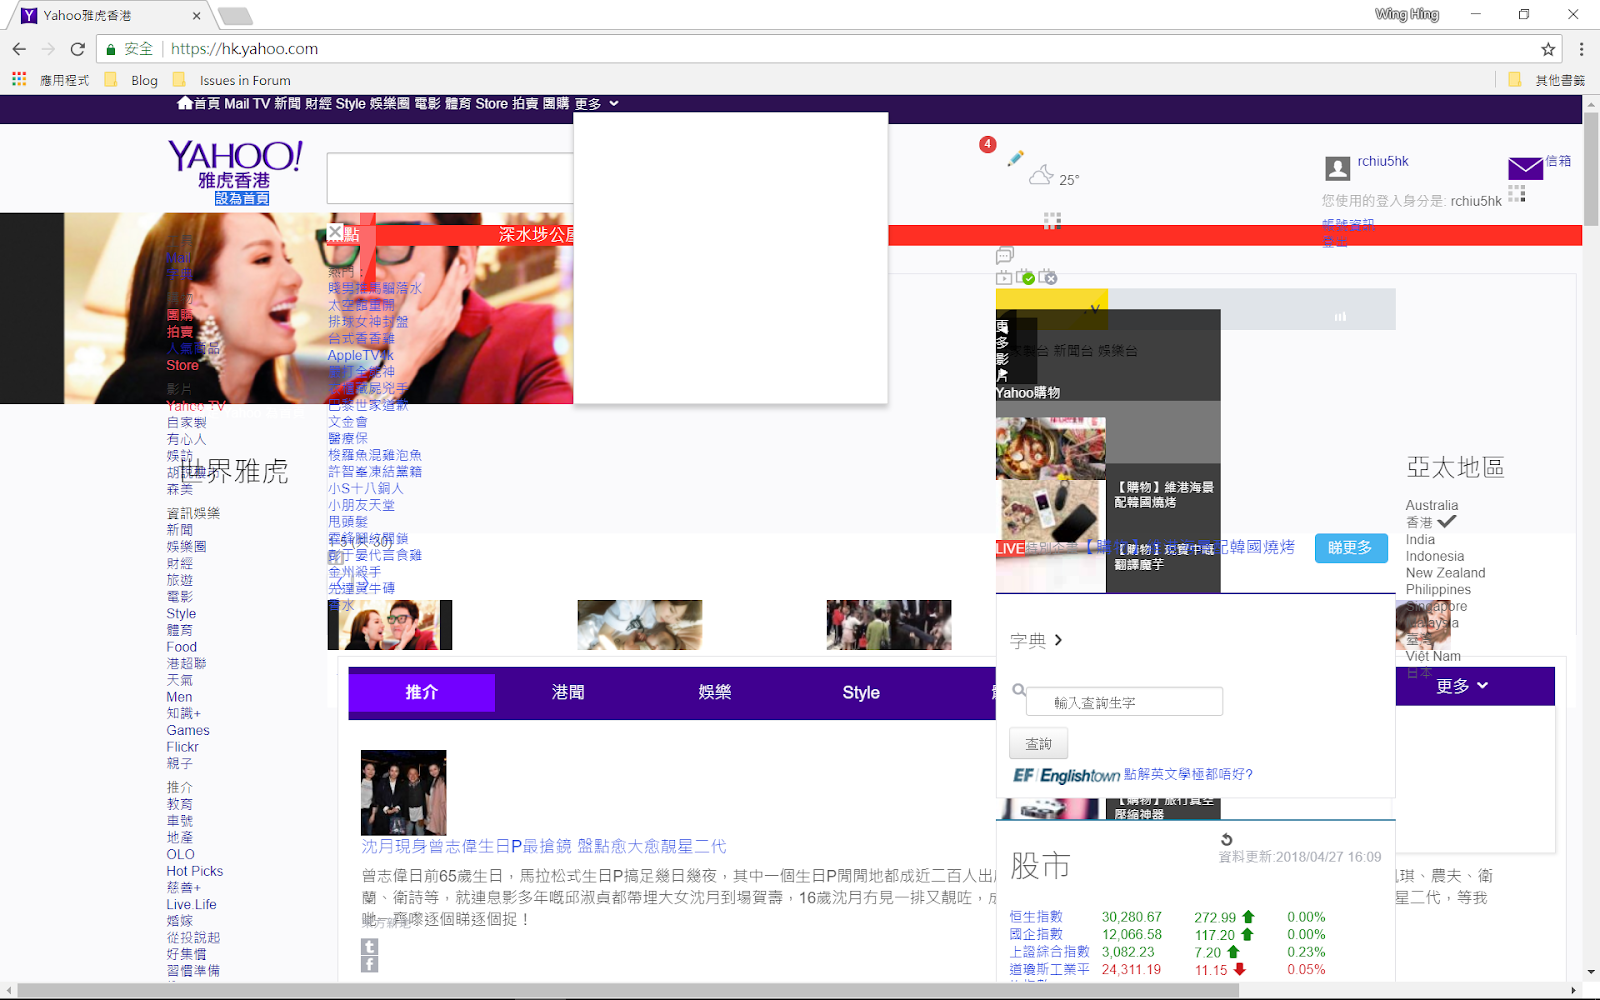Screen dimensions: 1600x1000
Task: Click the user profile avatar icon
Action: (1337, 168)
